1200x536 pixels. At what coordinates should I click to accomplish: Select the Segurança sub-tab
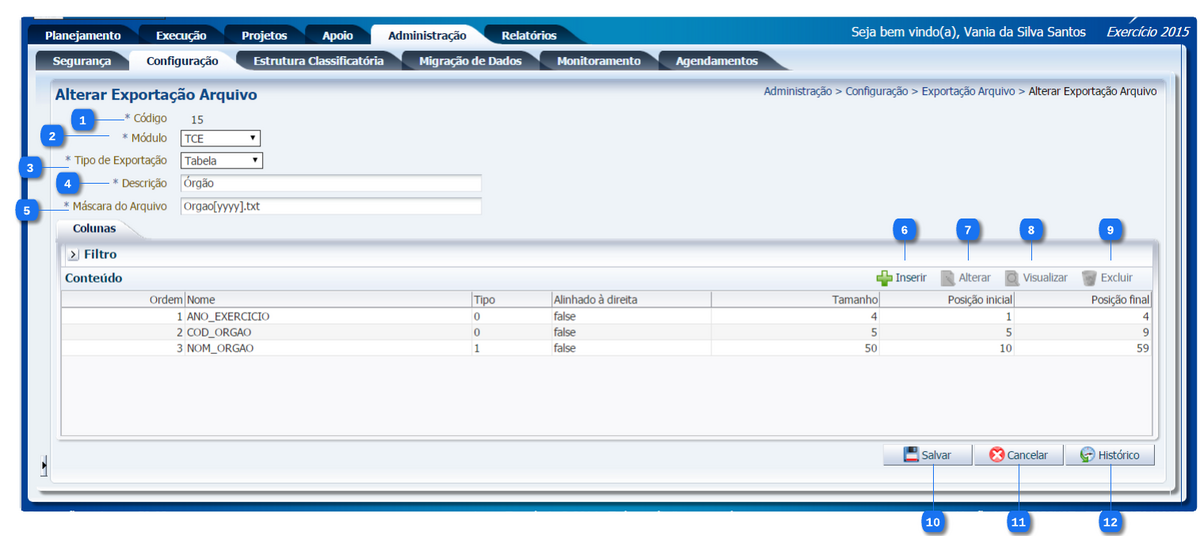(x=80, y=61)
